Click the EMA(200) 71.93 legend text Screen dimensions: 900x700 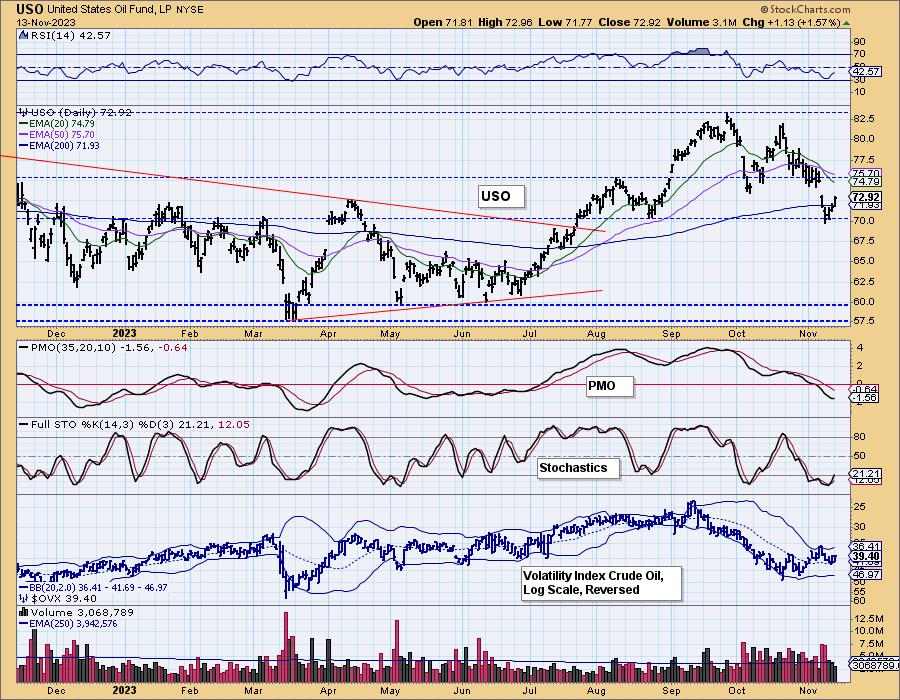tap(64, 146)
